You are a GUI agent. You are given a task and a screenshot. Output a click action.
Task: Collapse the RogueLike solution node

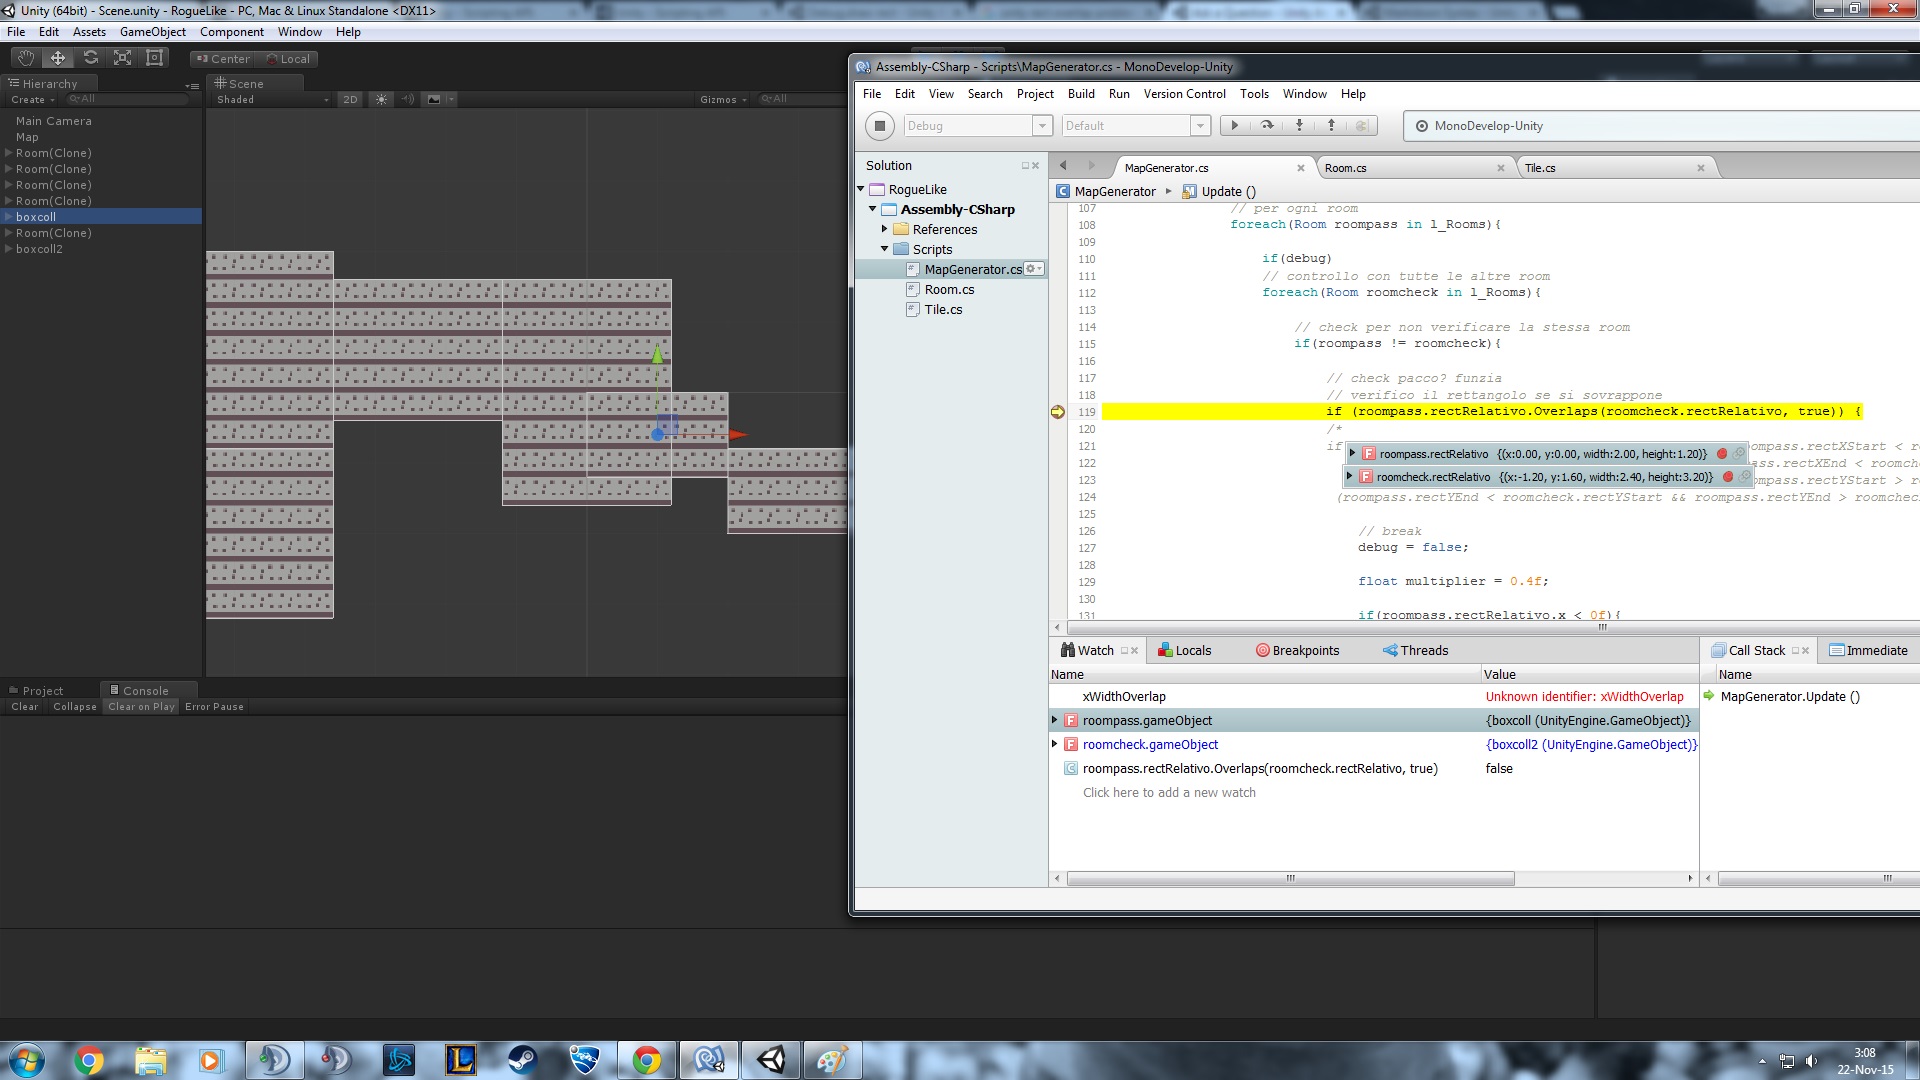click(x=861, y=189)
